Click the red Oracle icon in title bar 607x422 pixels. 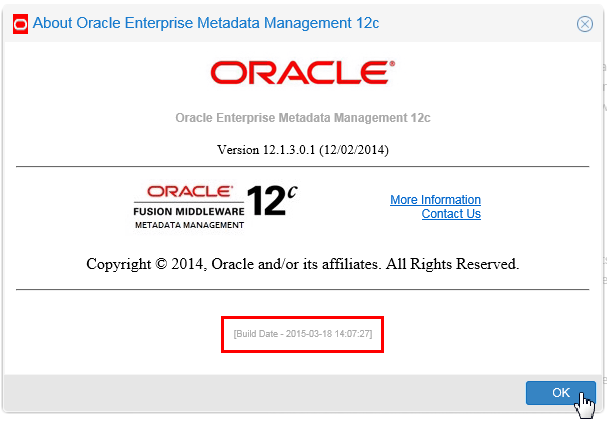point(20,24)
